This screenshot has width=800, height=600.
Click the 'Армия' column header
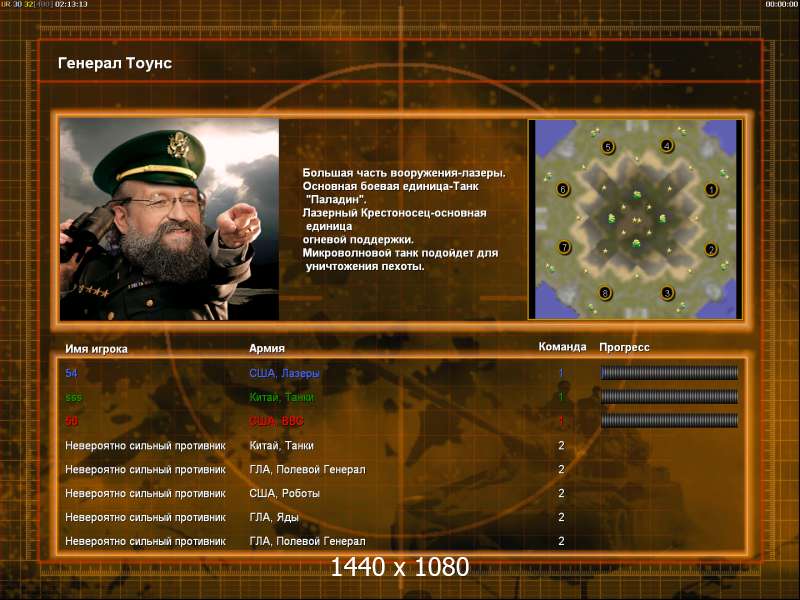267,348
